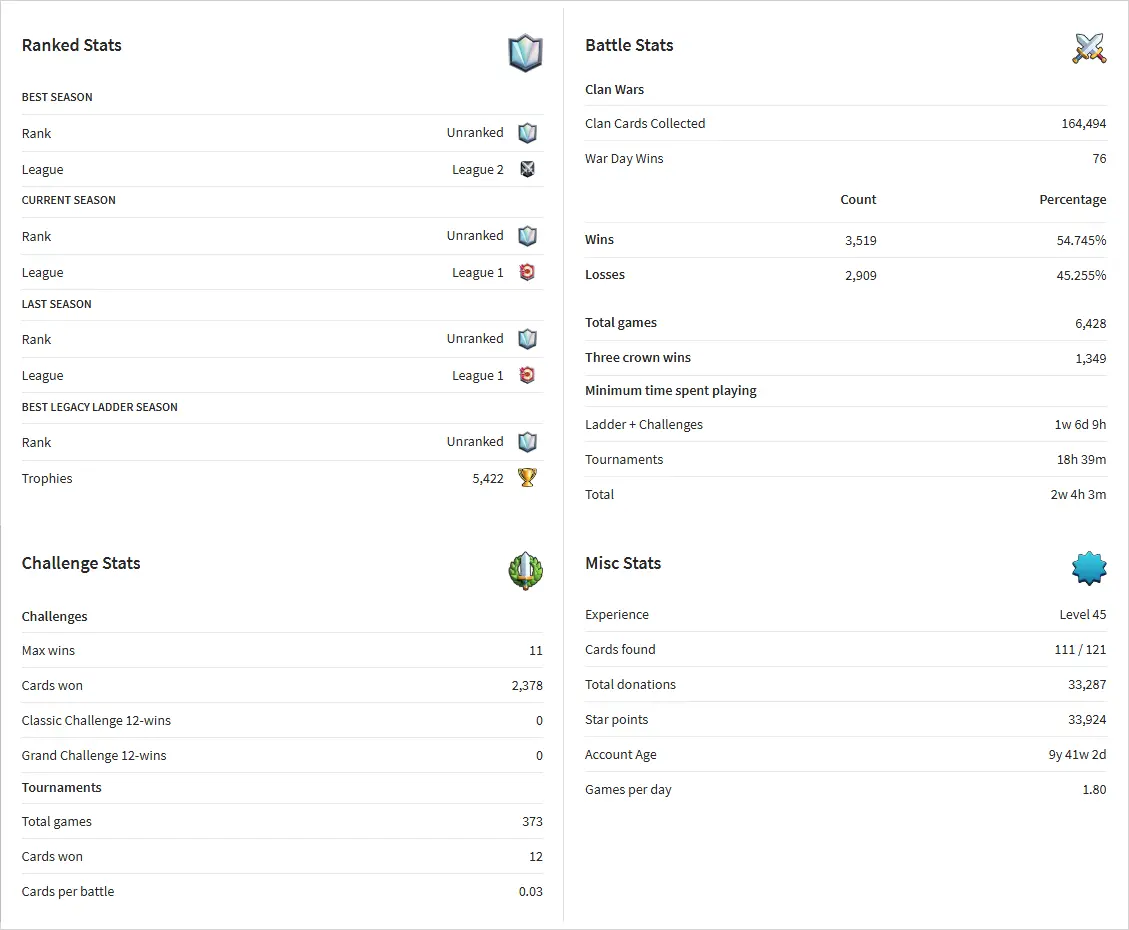
Task: Click the Misc Stats blue badge icon
Action: (1089, 568)
